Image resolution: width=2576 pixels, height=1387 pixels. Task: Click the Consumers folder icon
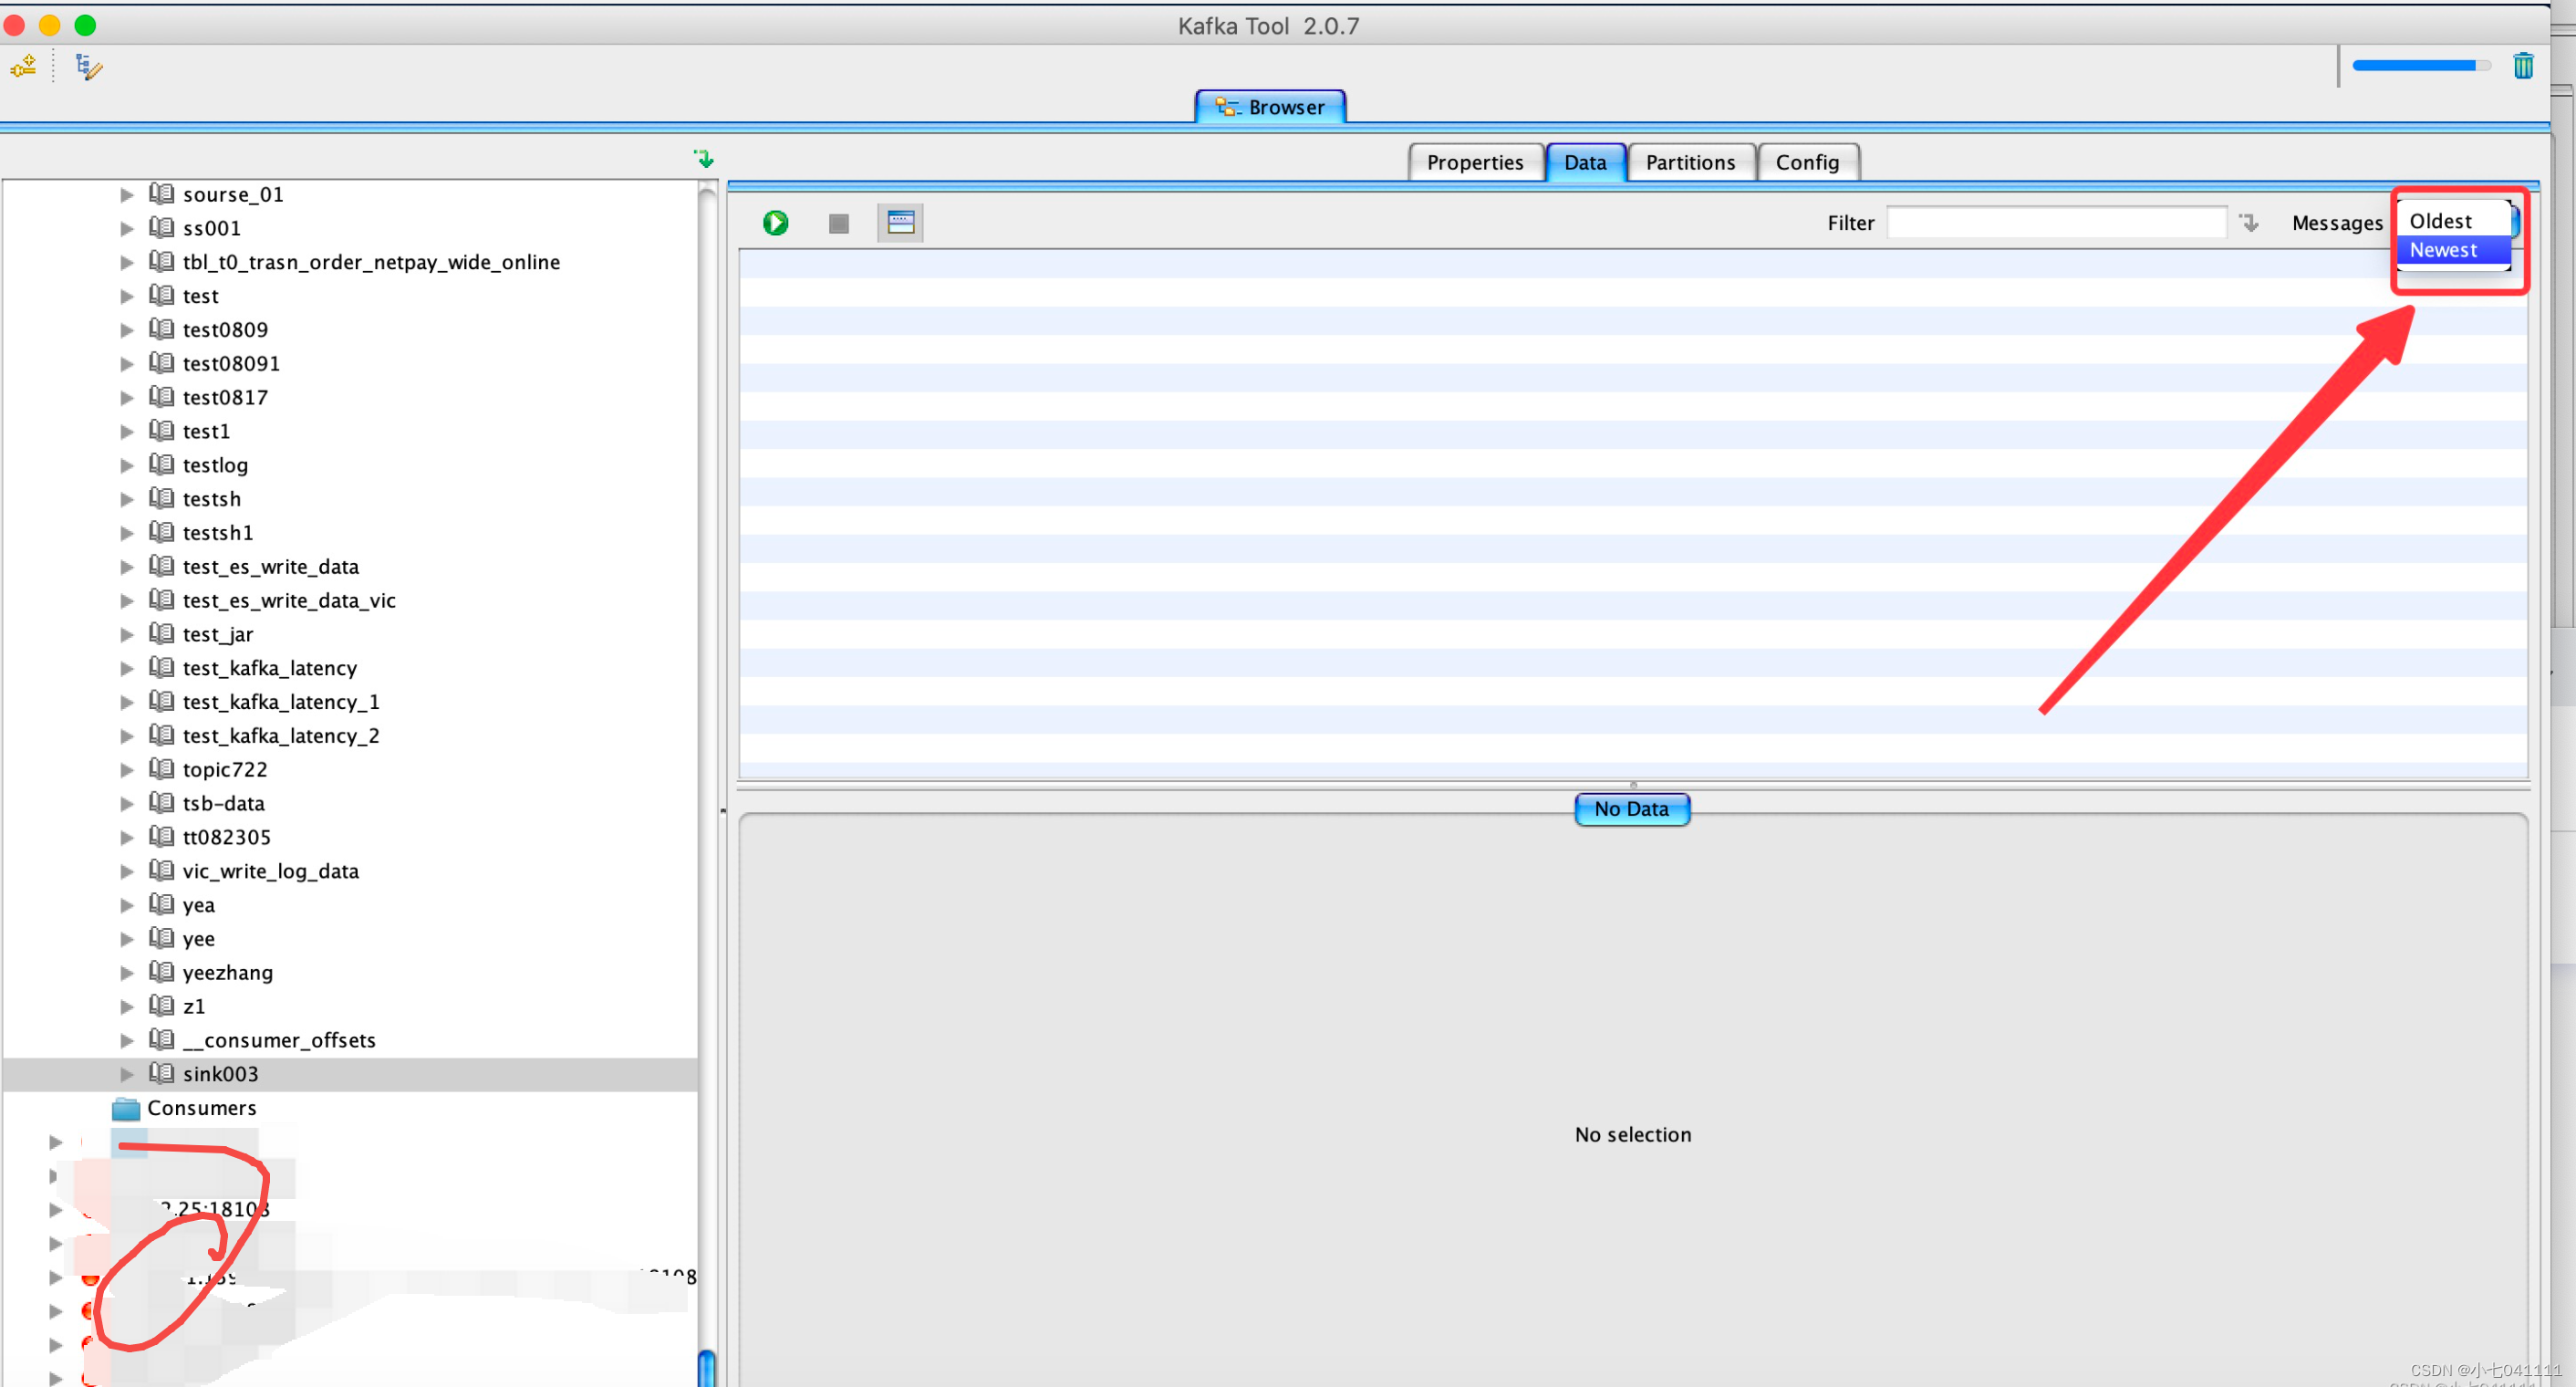(x=126, y=1108)
